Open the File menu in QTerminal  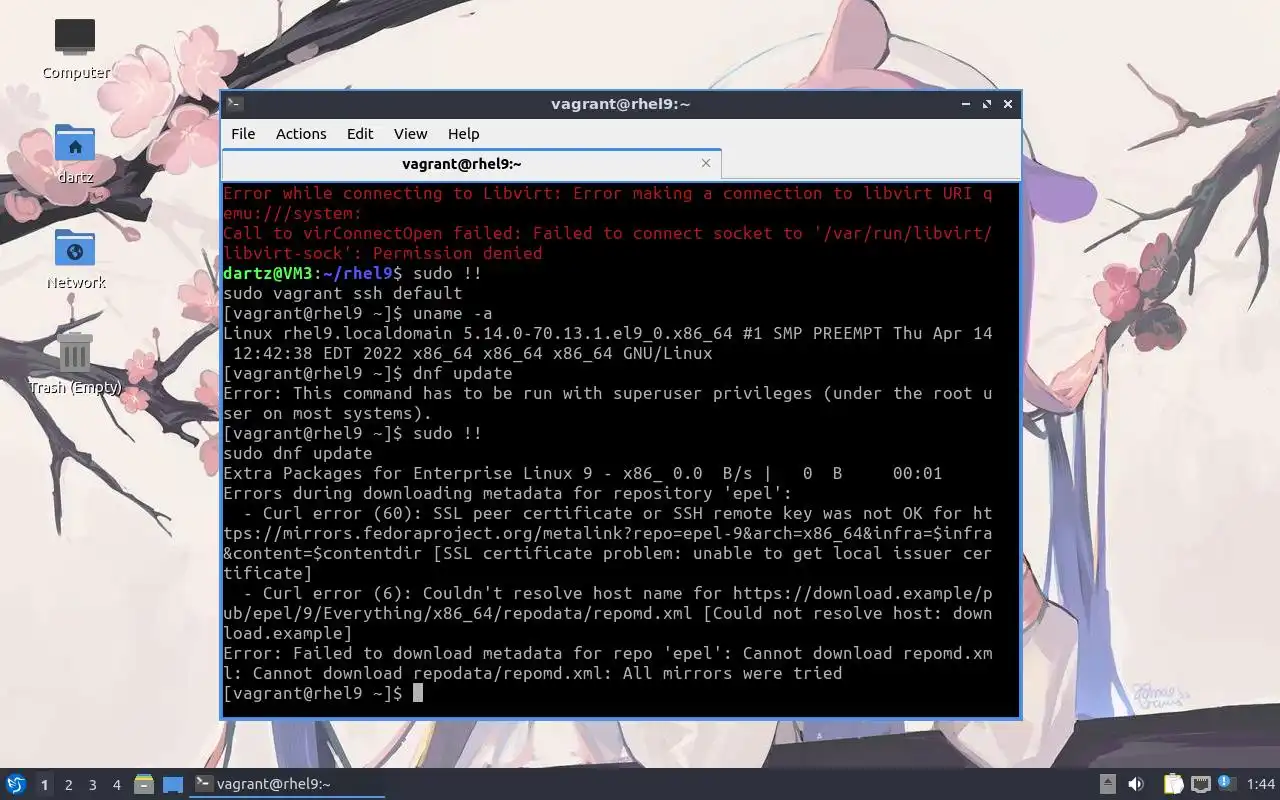point(243,134)
